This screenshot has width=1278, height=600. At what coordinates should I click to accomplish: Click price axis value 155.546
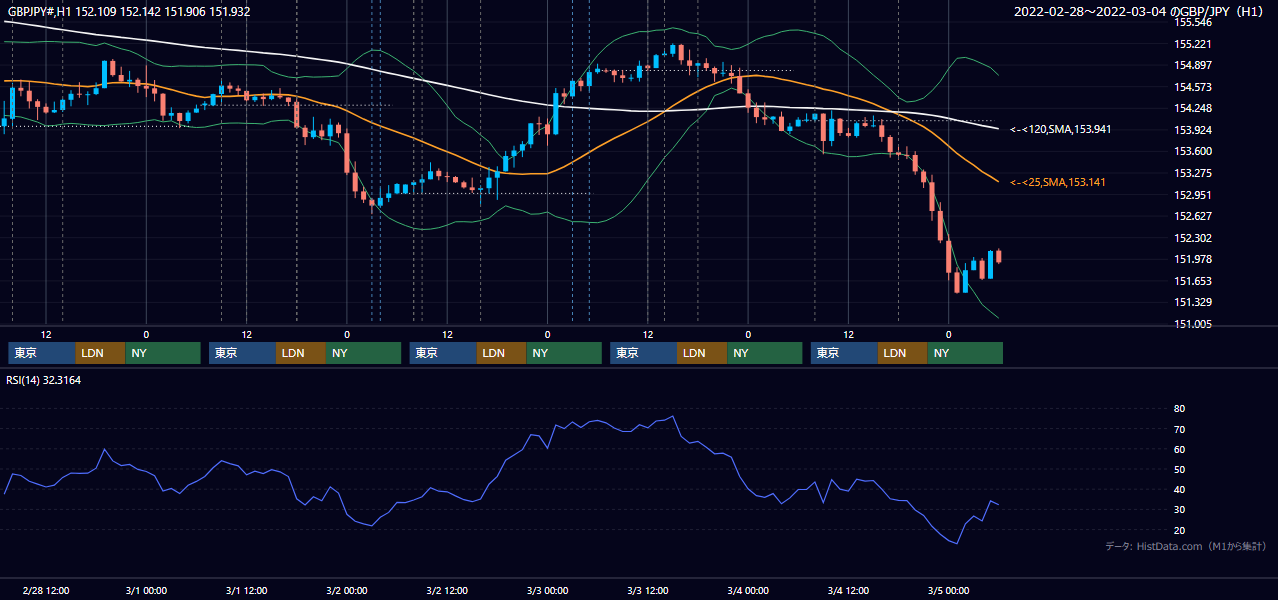(1192, 22)
